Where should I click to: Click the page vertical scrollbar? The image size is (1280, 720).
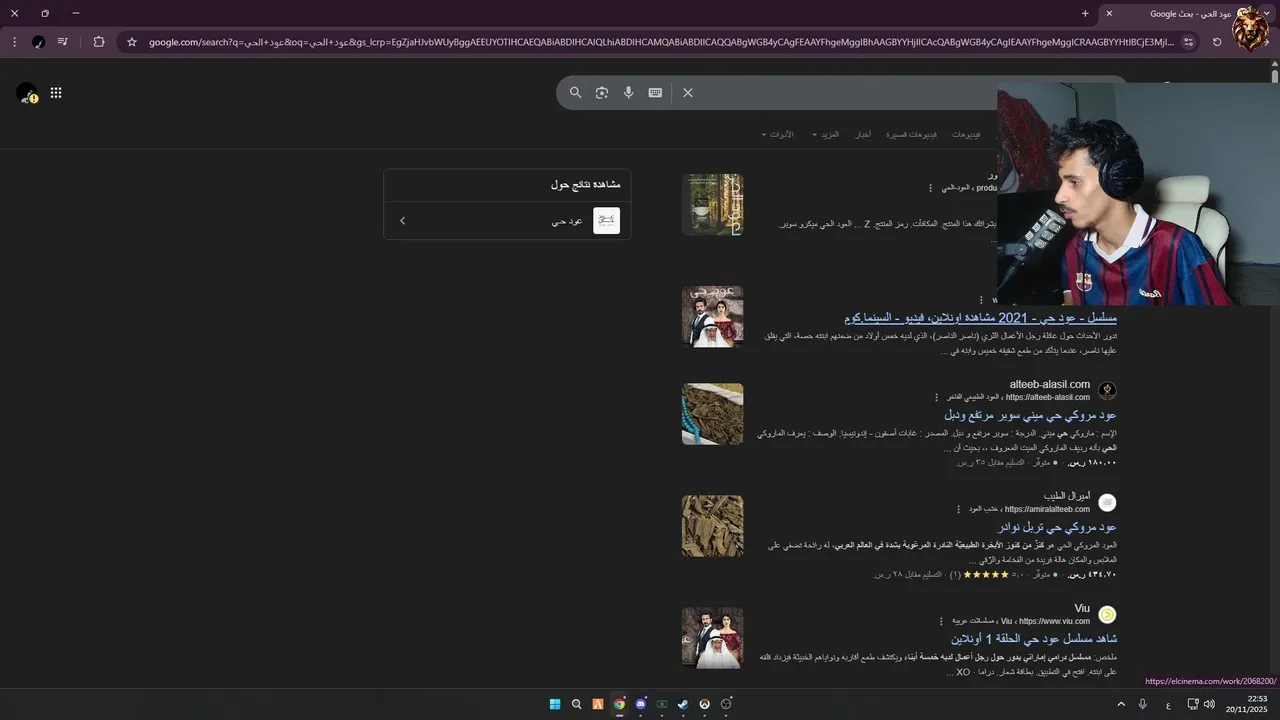1275,78
